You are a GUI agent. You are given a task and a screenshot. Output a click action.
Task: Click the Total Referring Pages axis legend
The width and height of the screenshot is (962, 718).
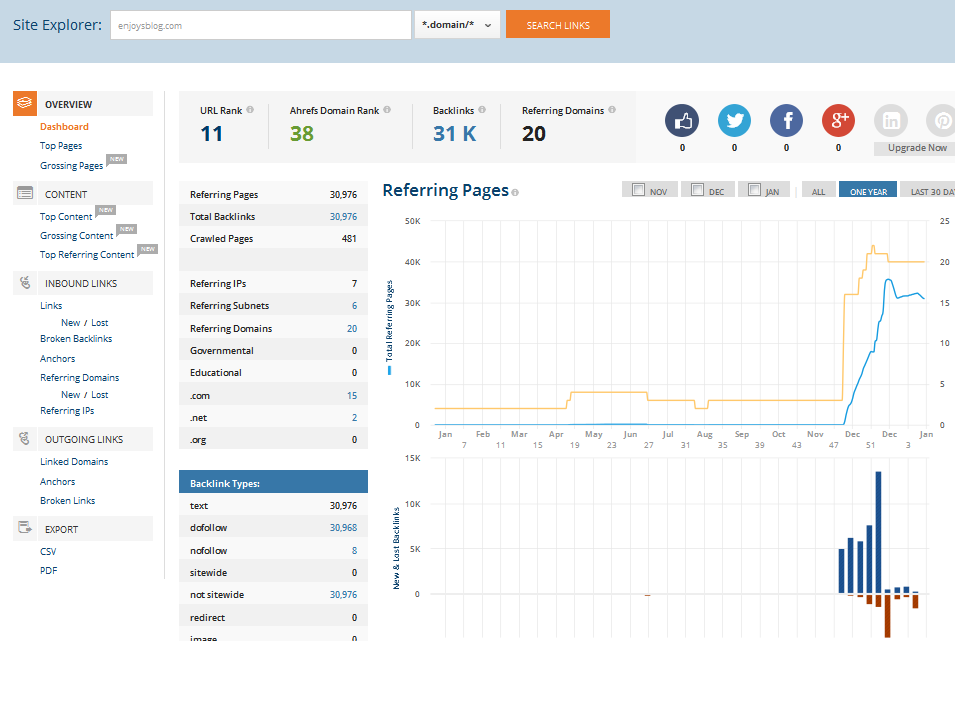tap(389, 328)
